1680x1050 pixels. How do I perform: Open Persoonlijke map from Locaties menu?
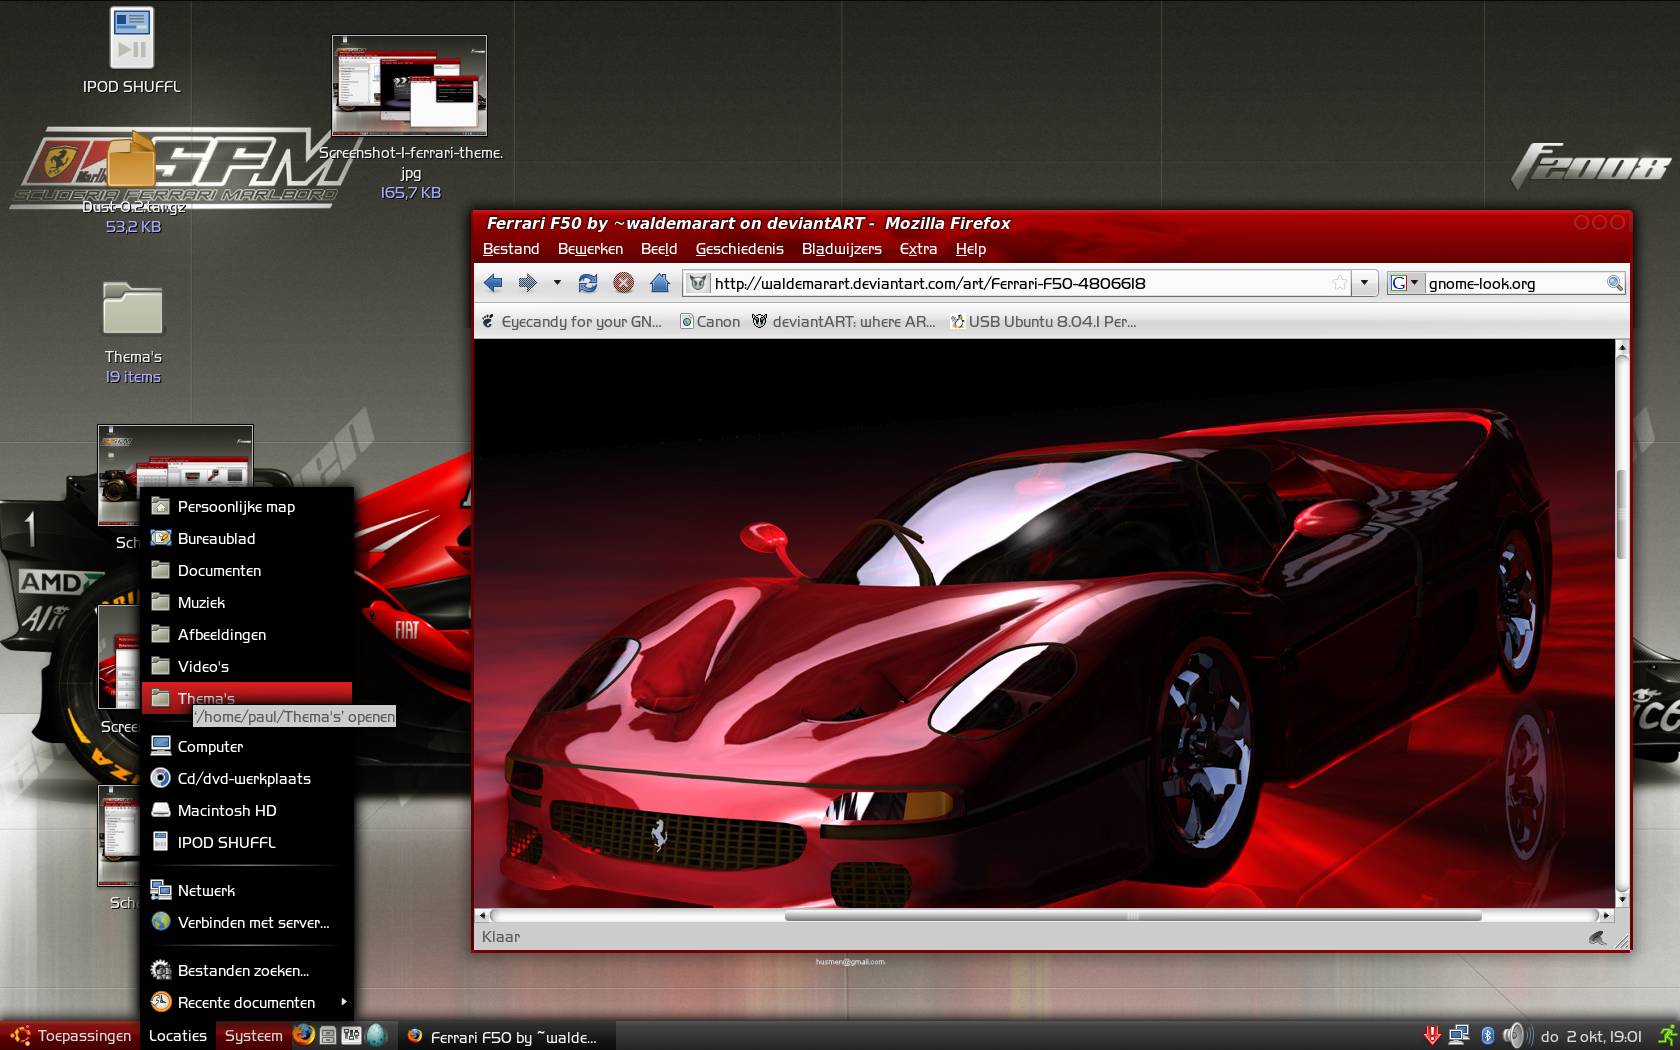coord(247,507)
